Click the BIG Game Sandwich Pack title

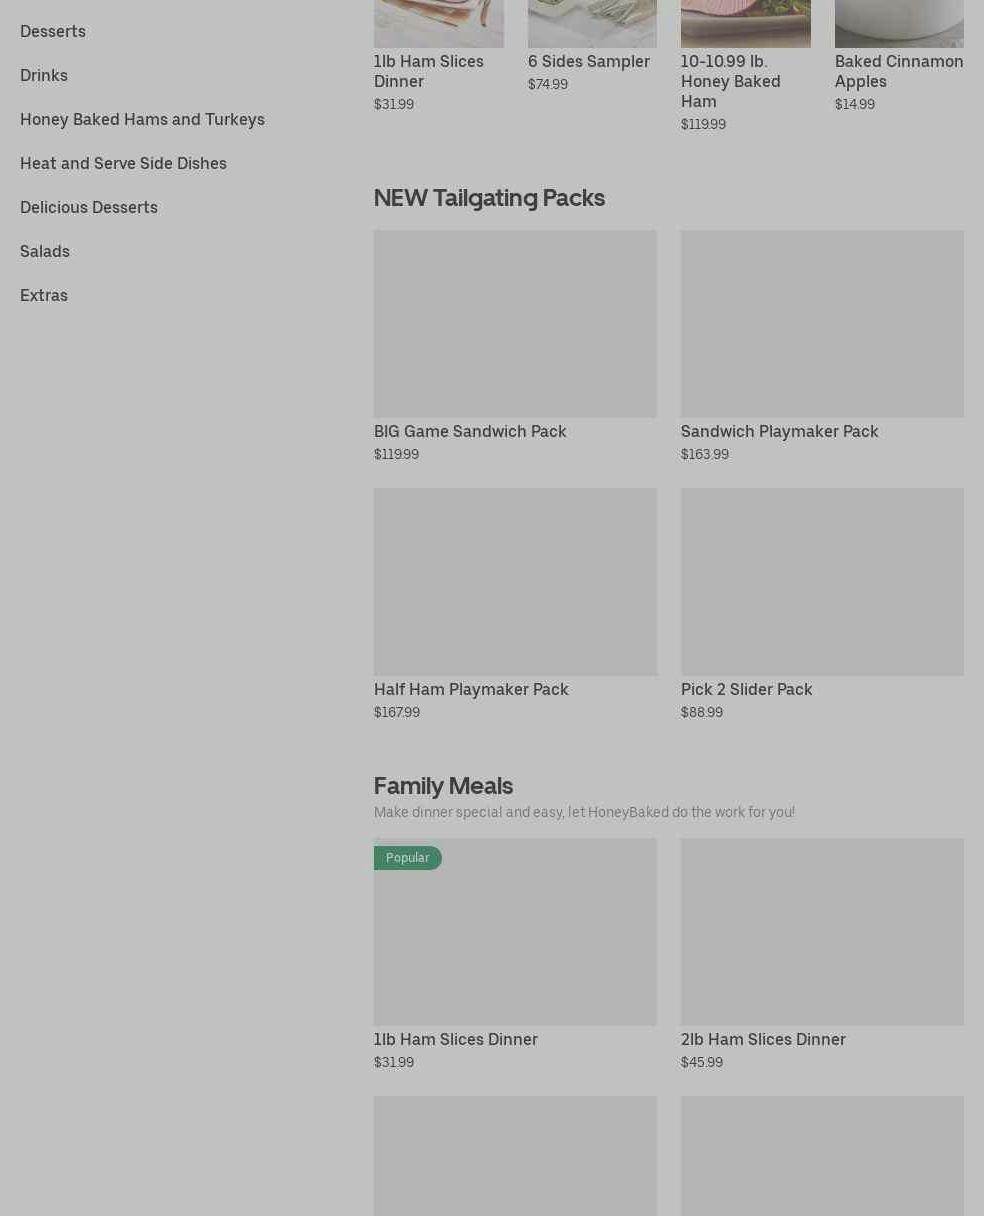470,431
